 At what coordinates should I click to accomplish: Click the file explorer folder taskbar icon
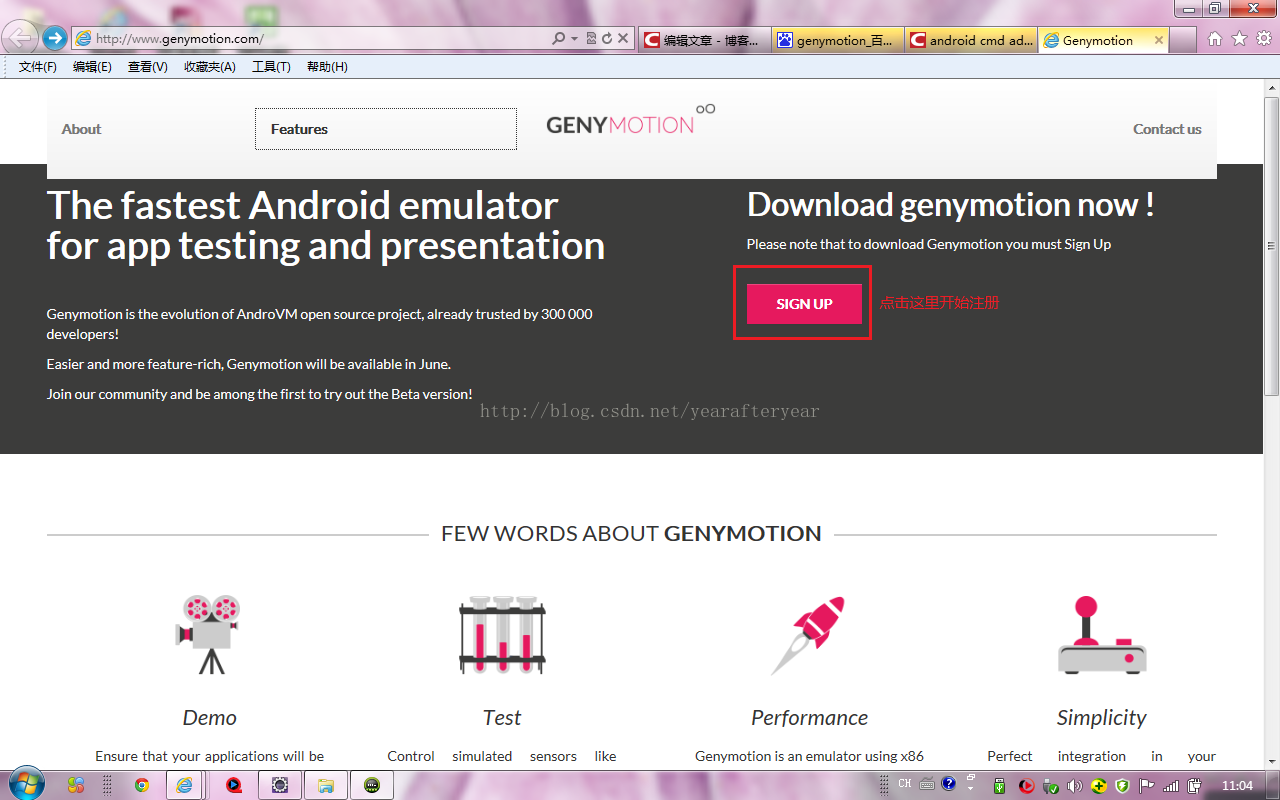pos(326,786)
